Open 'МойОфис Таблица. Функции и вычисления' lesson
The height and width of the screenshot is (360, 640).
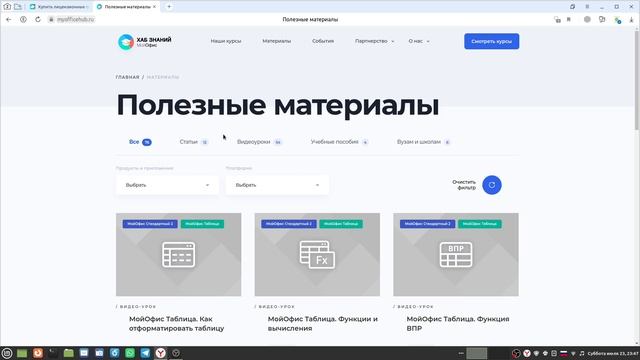coord(322,323)
